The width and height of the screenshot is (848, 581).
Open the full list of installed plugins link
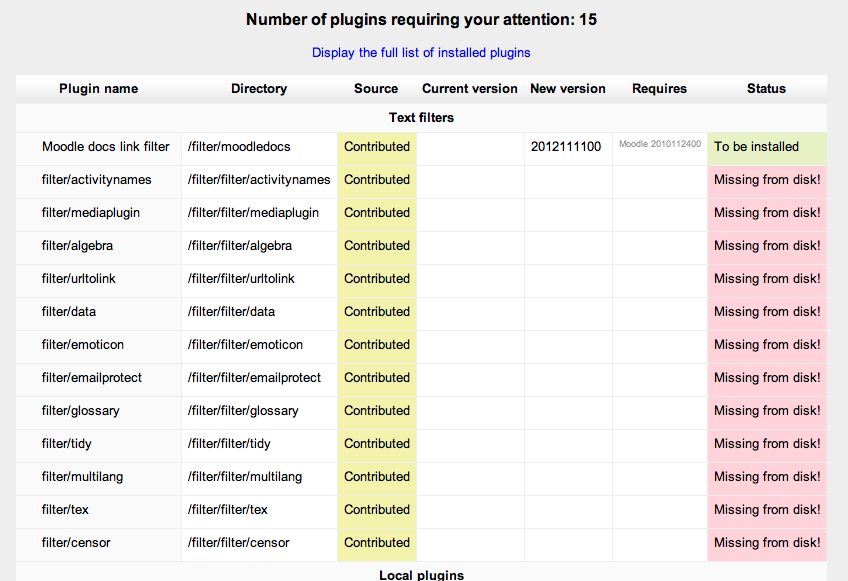[421, 52]
